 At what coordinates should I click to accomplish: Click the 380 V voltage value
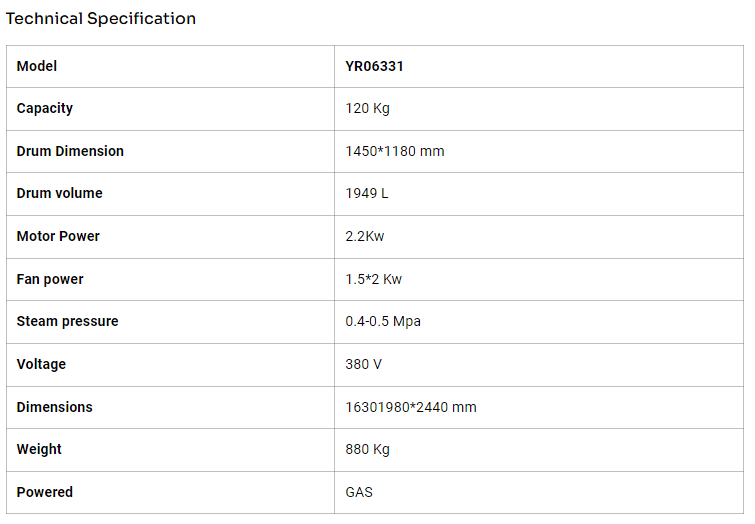point(364,364)
